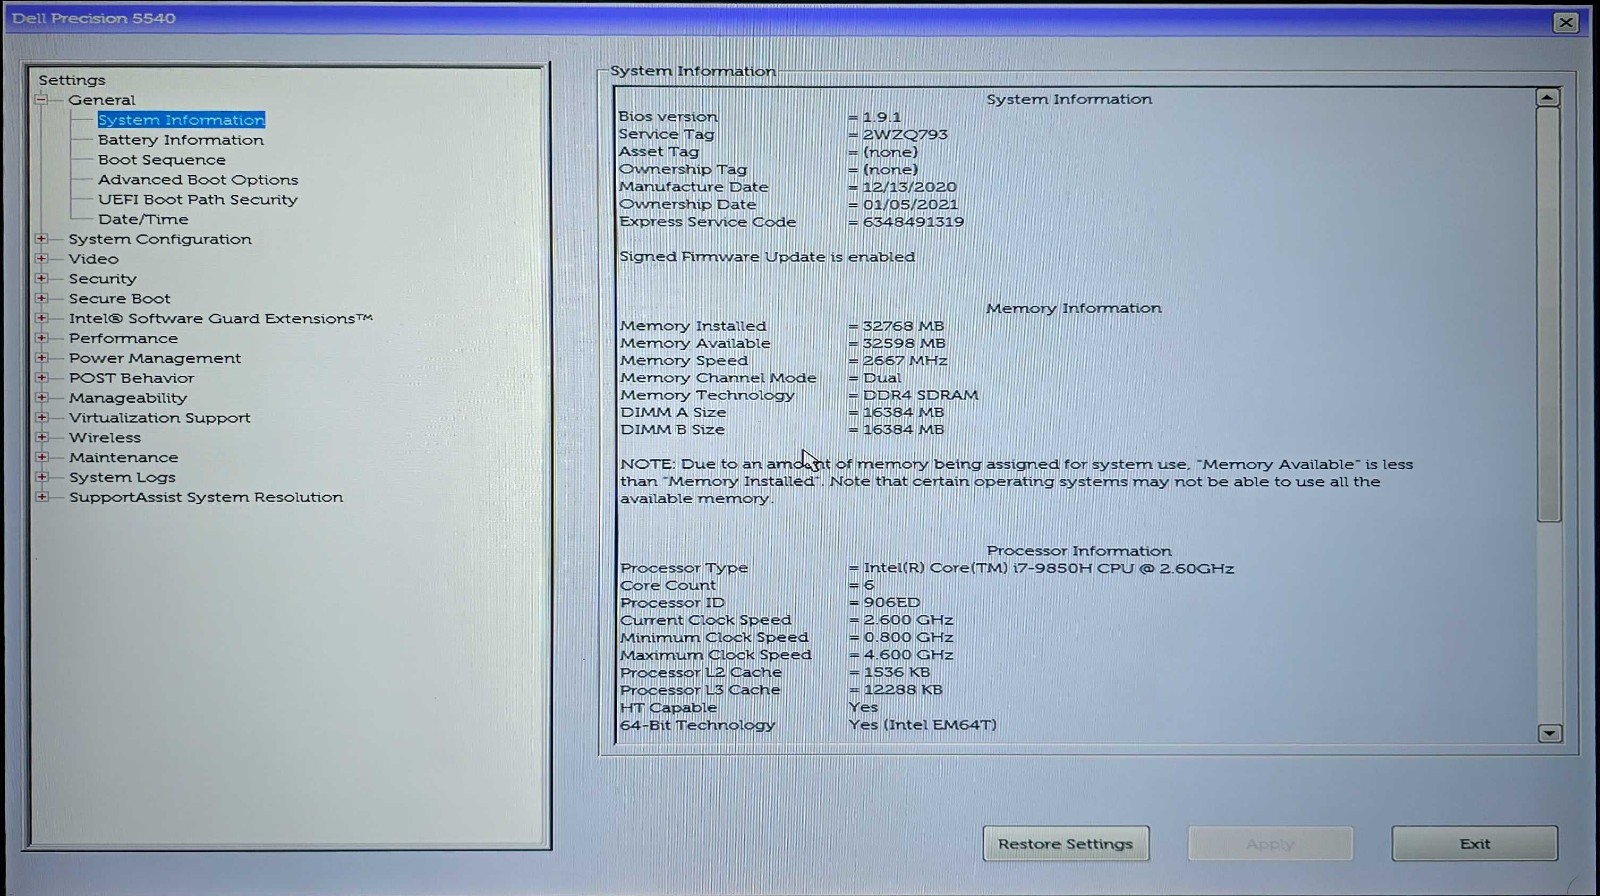Open Boot Sequence settings
Screen dimensions: 1600x896
162,160
